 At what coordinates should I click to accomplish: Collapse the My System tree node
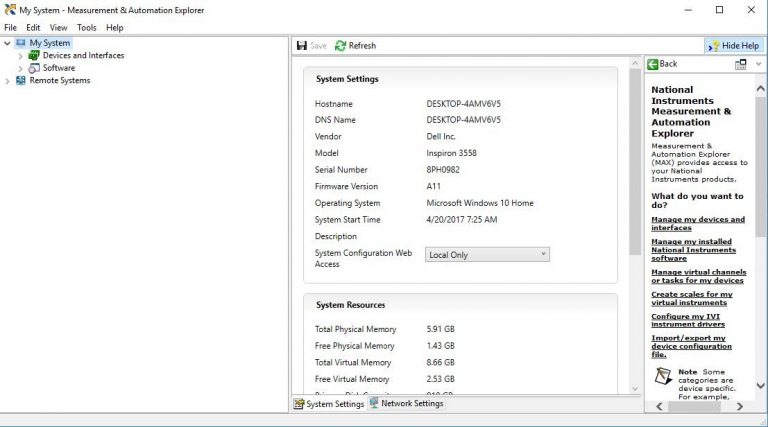tap(8, 44)
